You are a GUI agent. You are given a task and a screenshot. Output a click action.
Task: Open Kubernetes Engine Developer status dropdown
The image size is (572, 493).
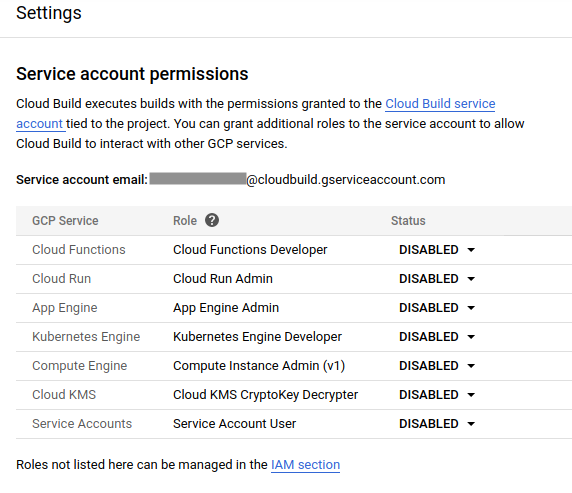[437, 337]
